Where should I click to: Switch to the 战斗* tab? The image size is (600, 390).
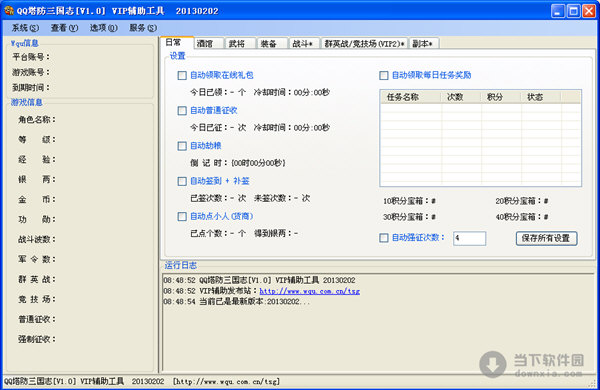tap(304, 44)
